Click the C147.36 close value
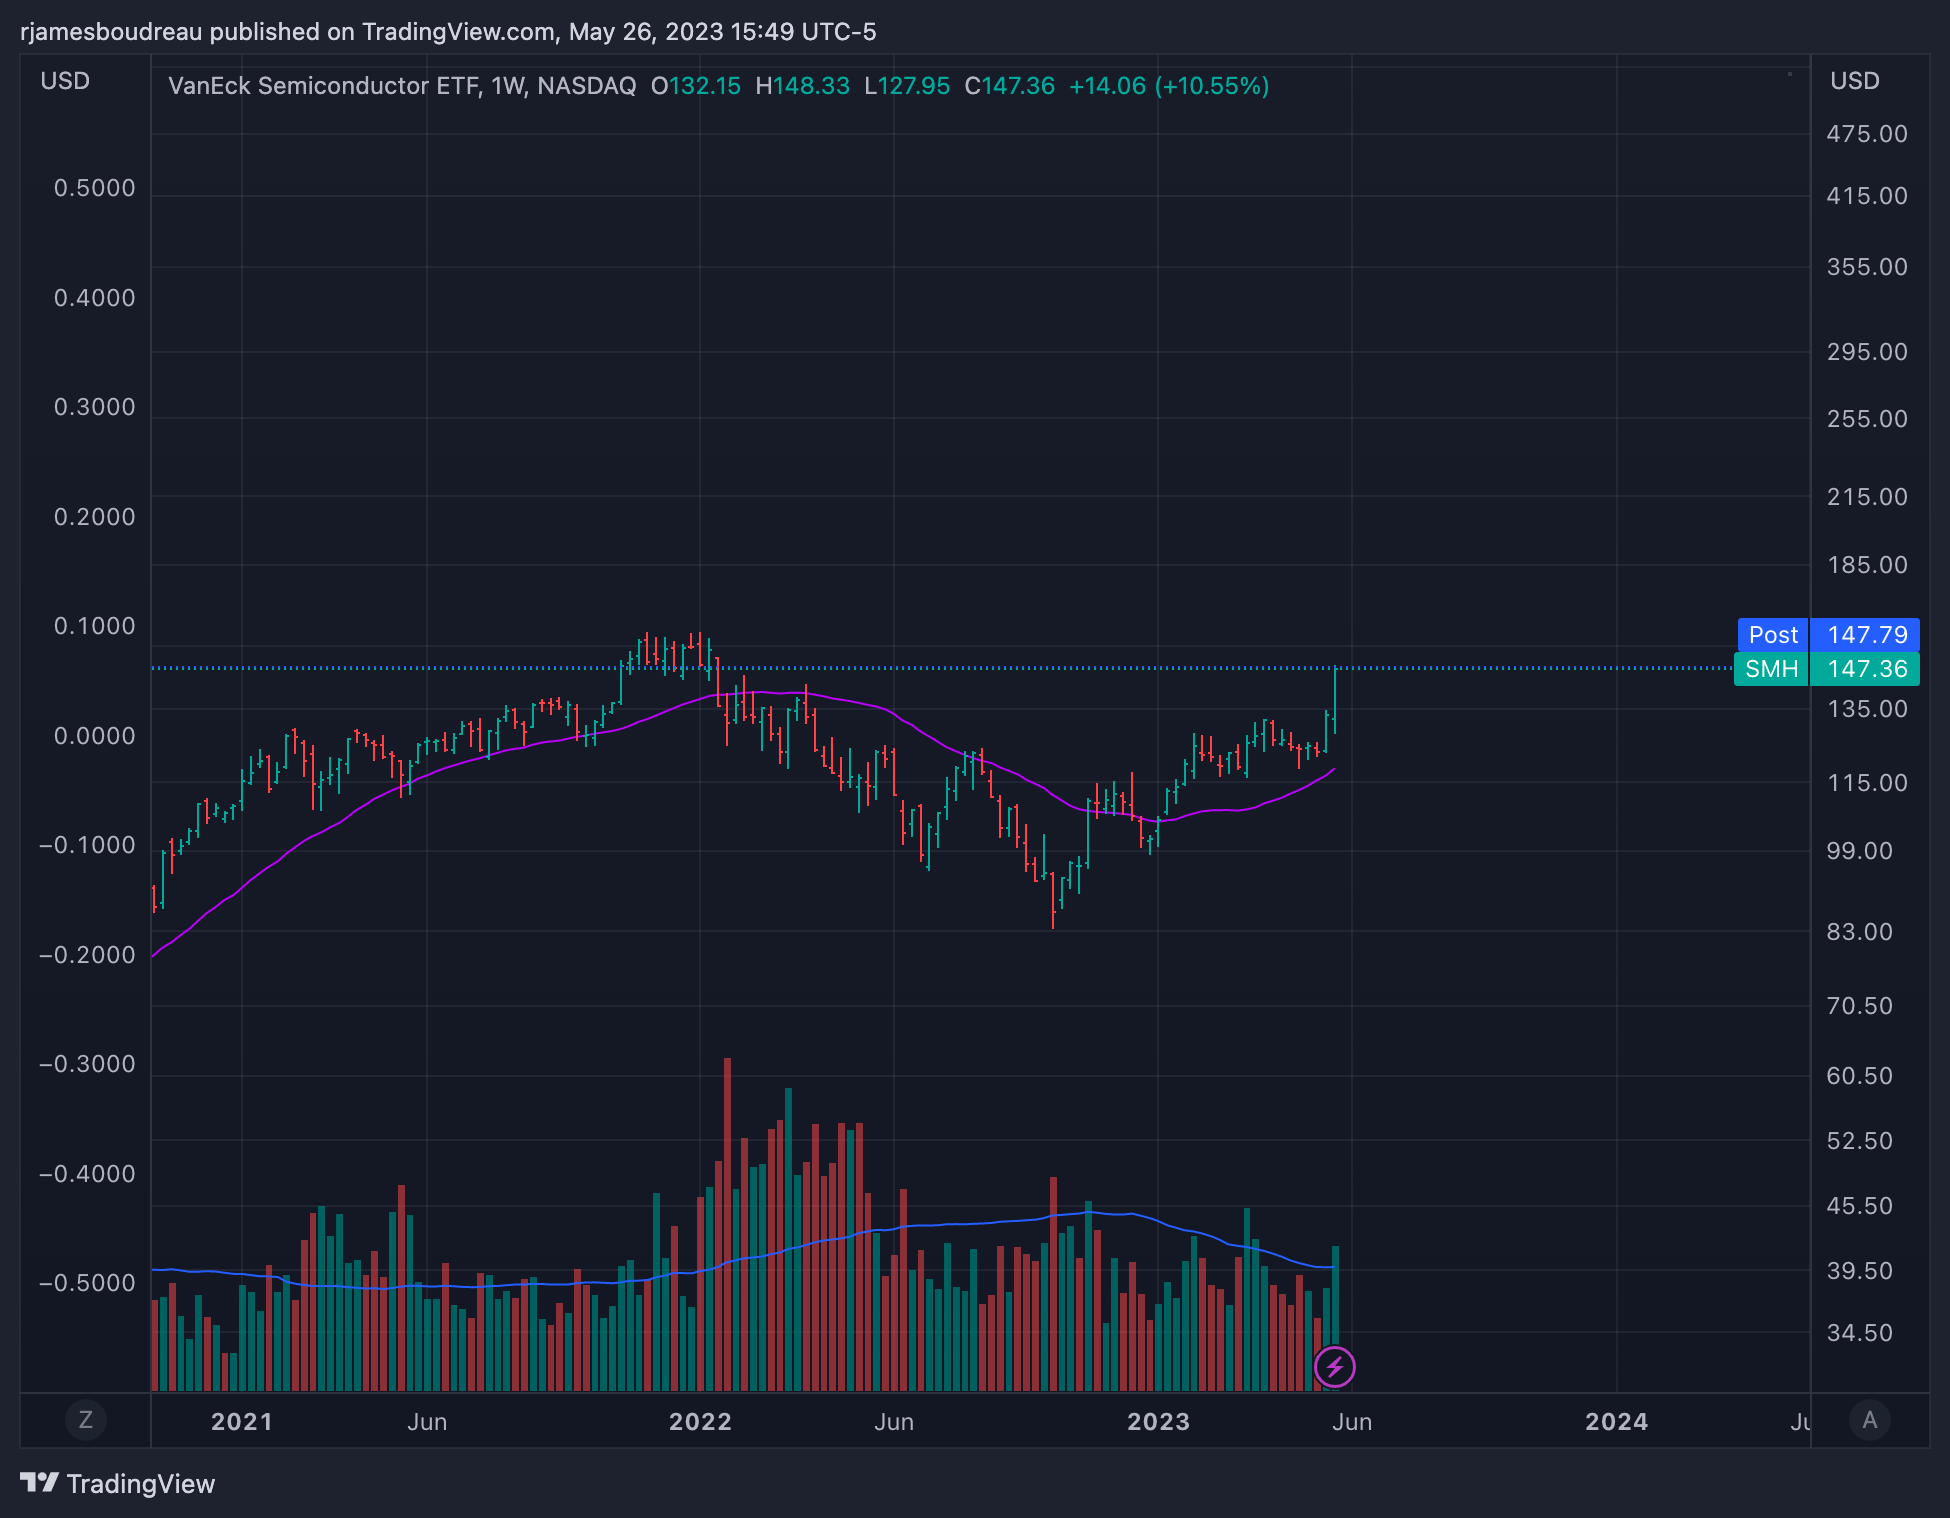The height and width of the screenshot is (1518, 1950). click(1009, 86)
